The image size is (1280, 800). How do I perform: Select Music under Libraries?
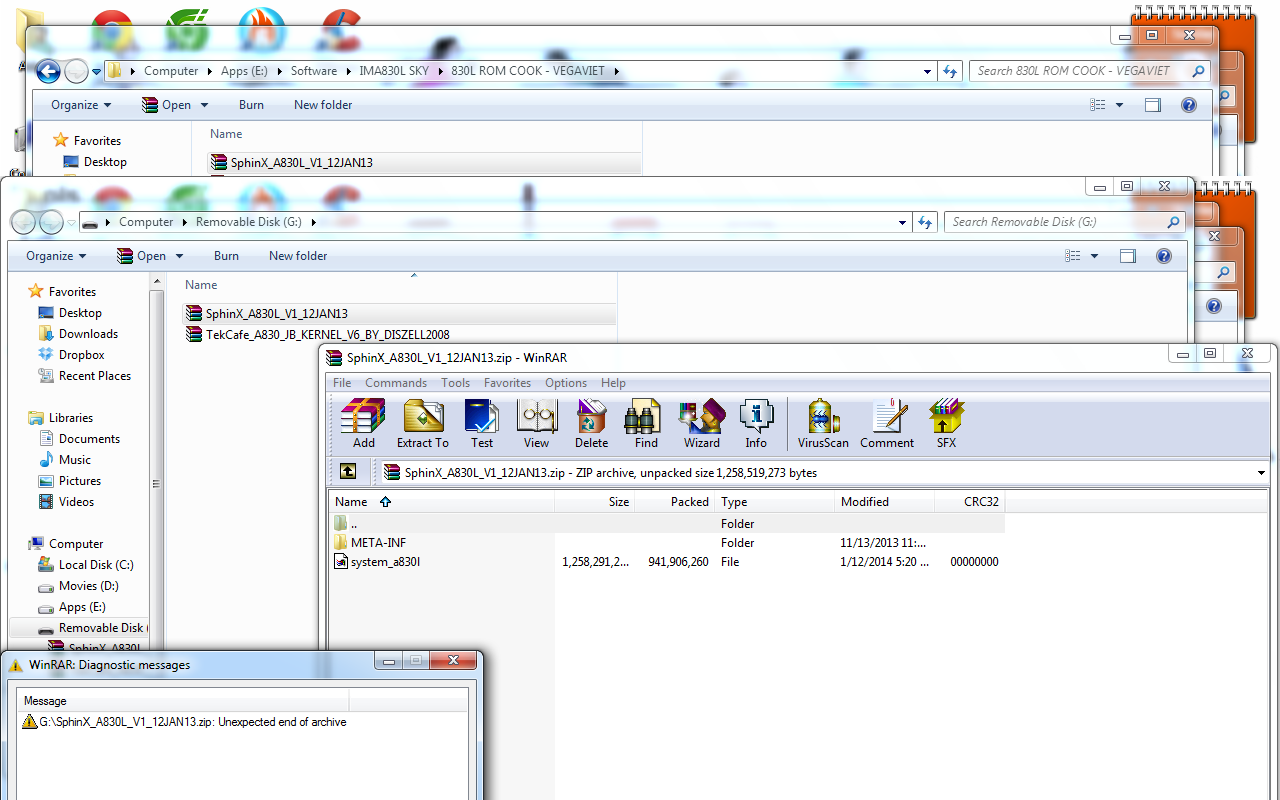75,460
